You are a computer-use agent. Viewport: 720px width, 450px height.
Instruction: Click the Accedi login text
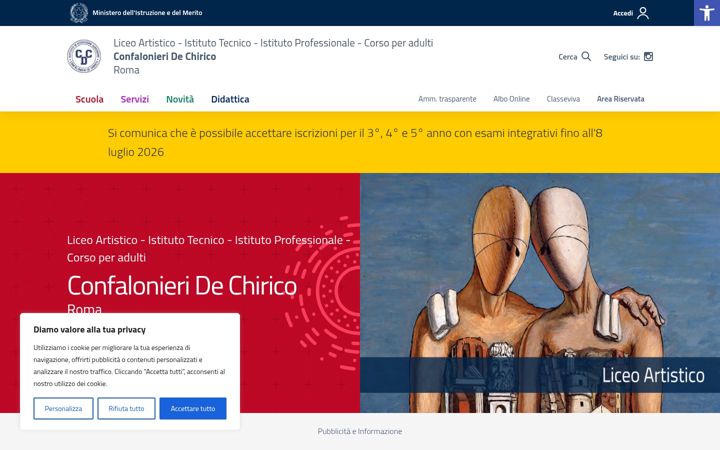623,13
